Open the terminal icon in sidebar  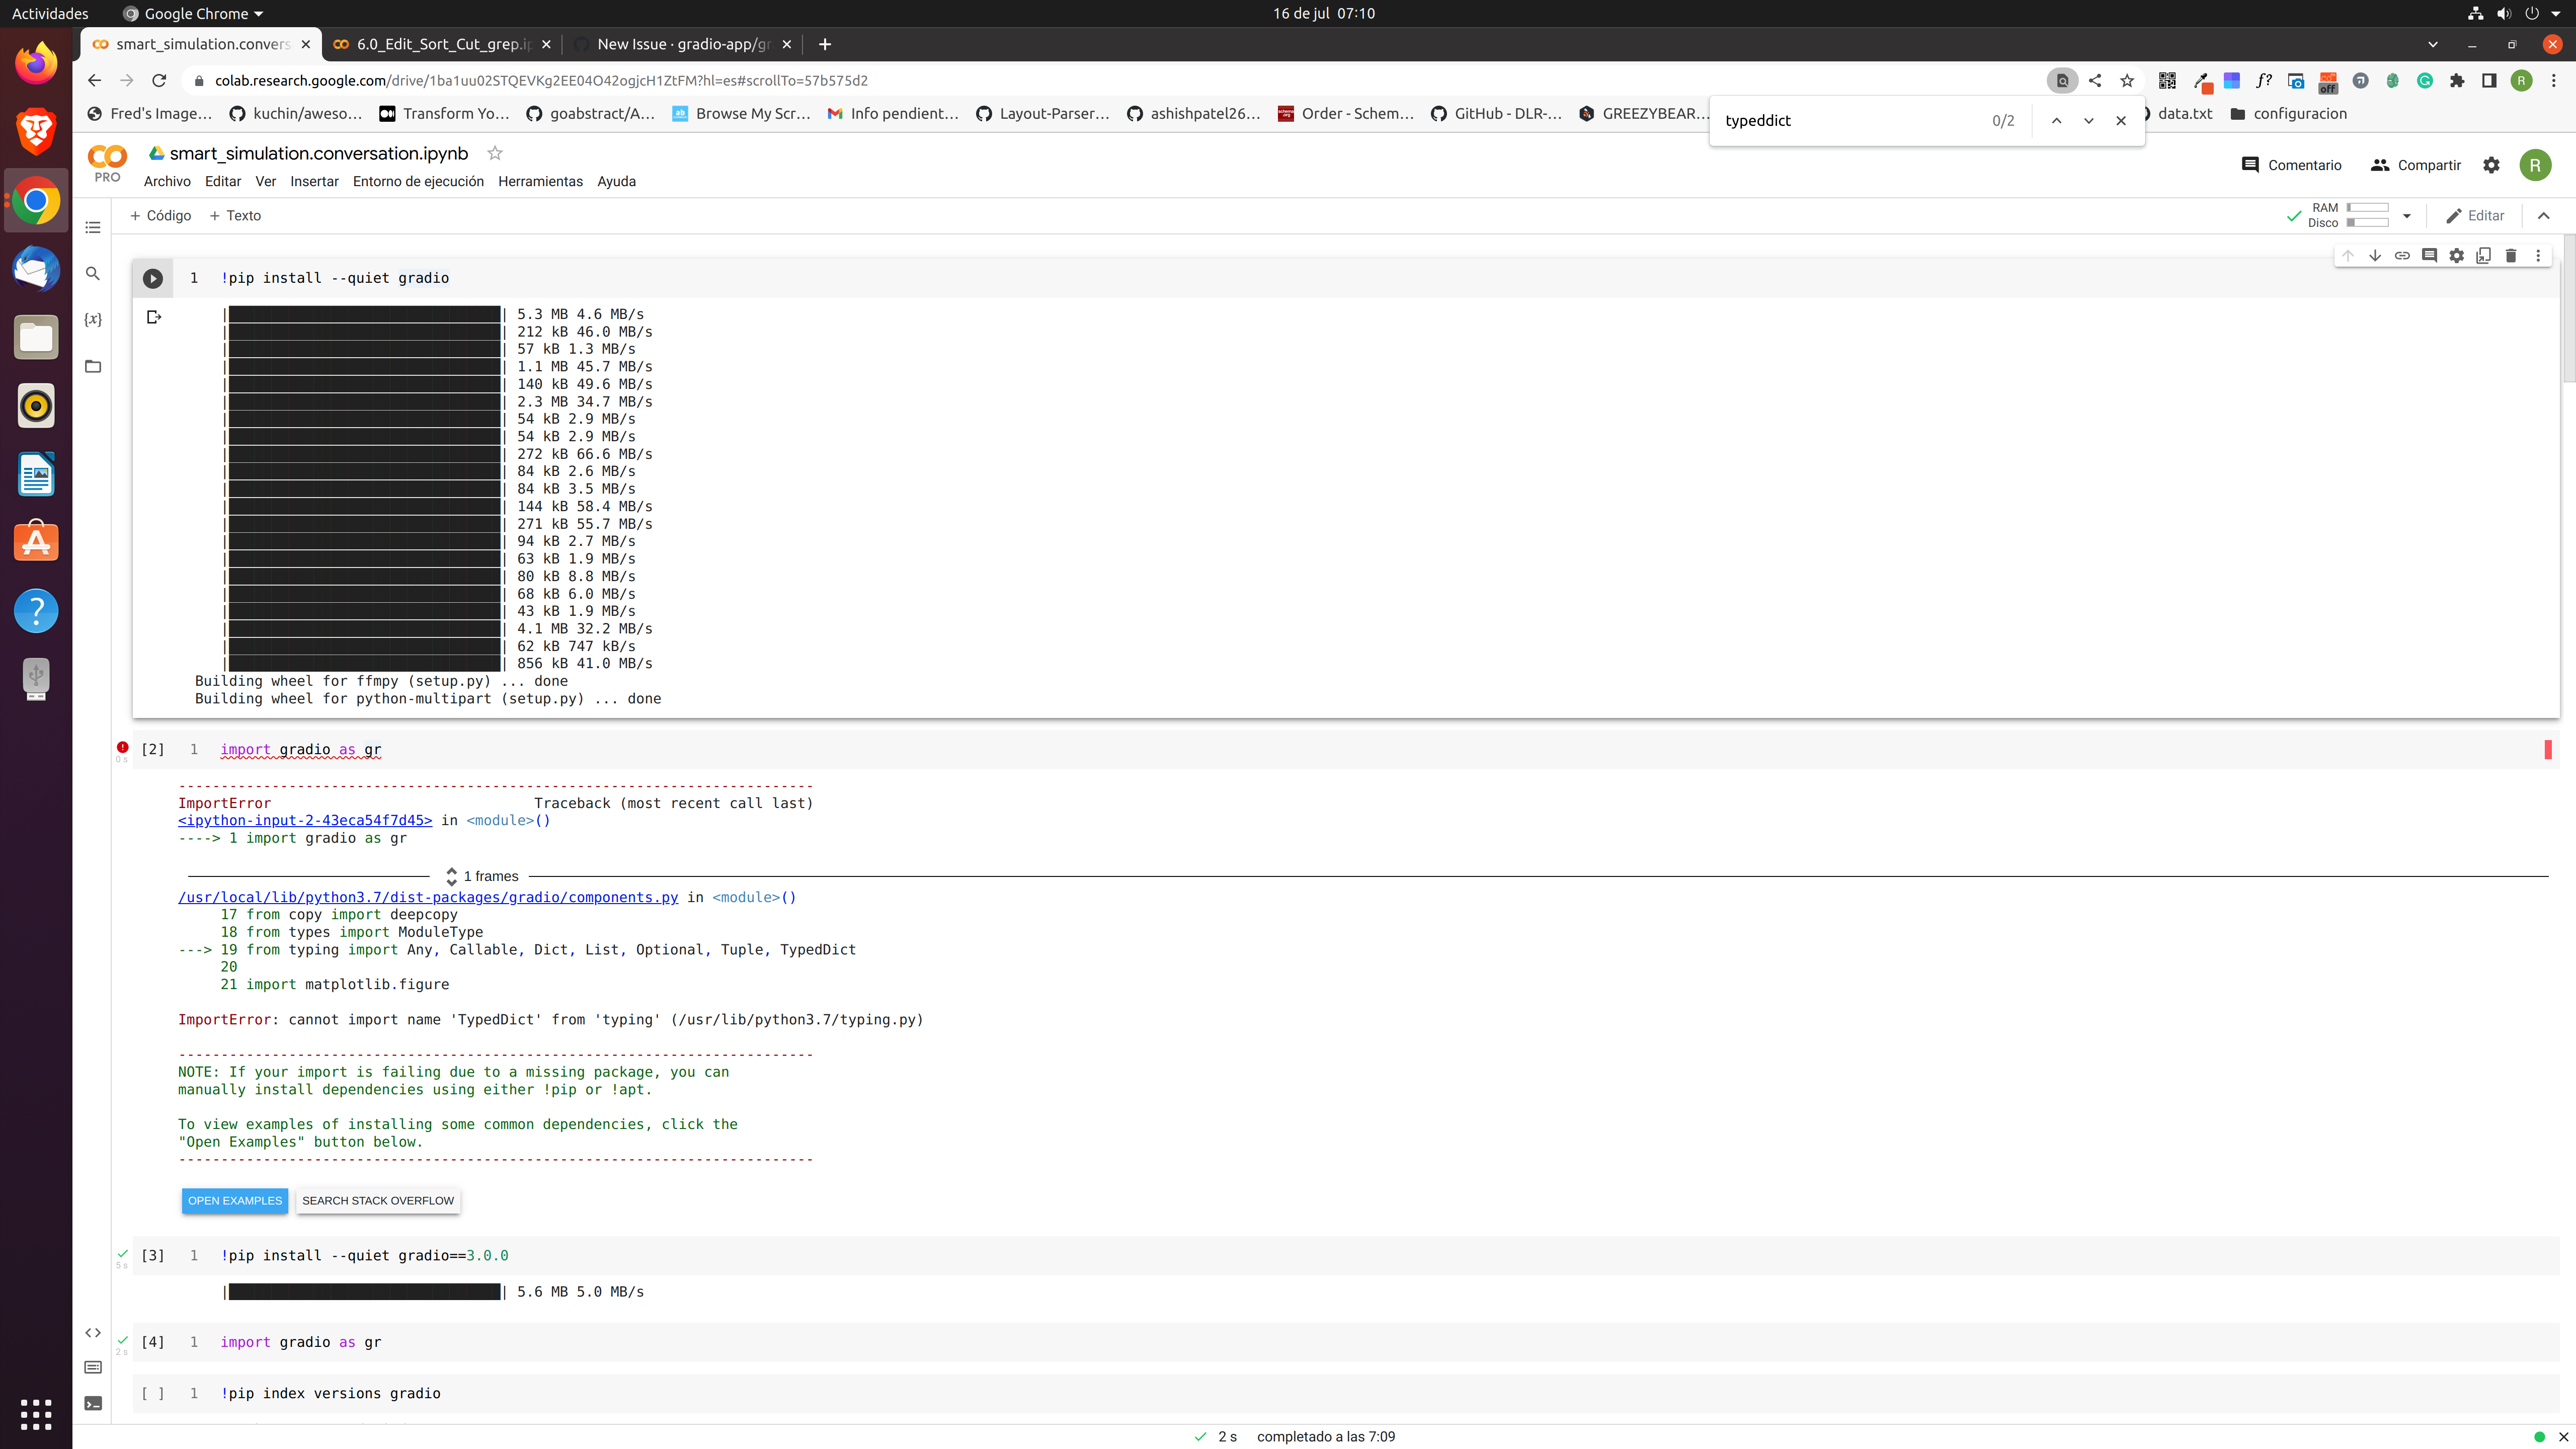pyautogui.click(x=93, y=1403)
